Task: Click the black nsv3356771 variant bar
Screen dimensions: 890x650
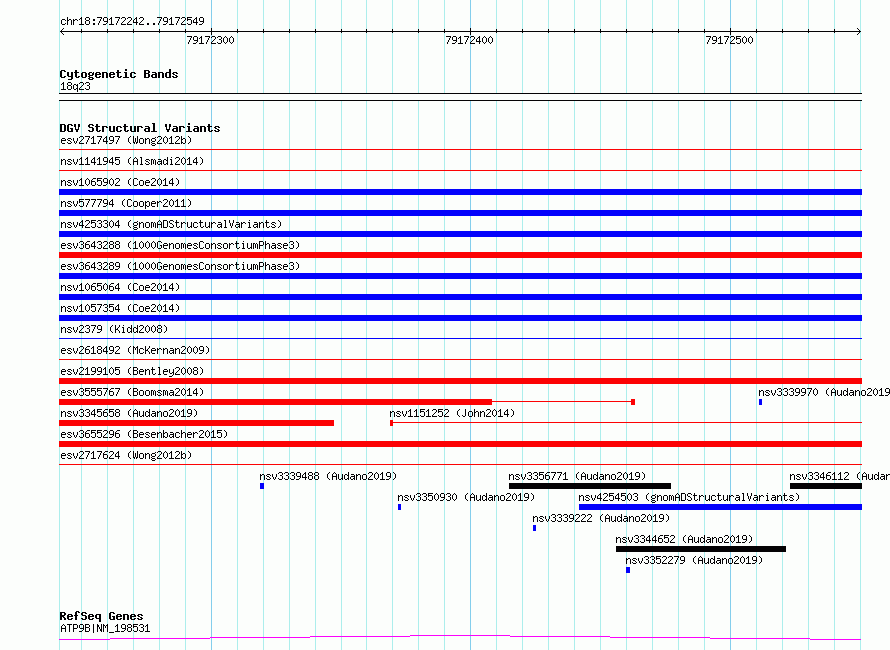Action: (589, 486)
